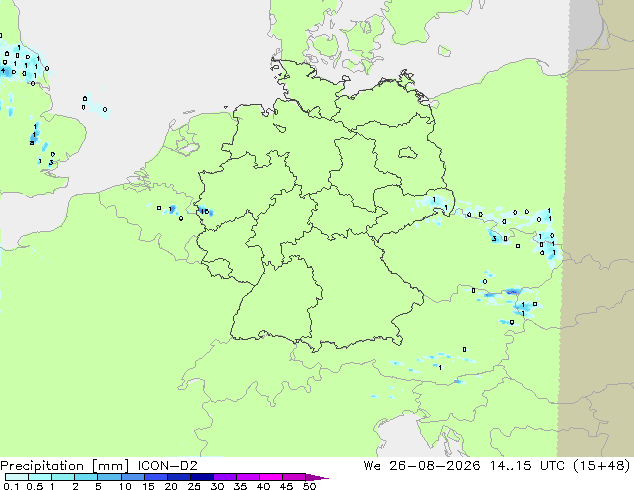Click the '40' legend scale label

263,486
